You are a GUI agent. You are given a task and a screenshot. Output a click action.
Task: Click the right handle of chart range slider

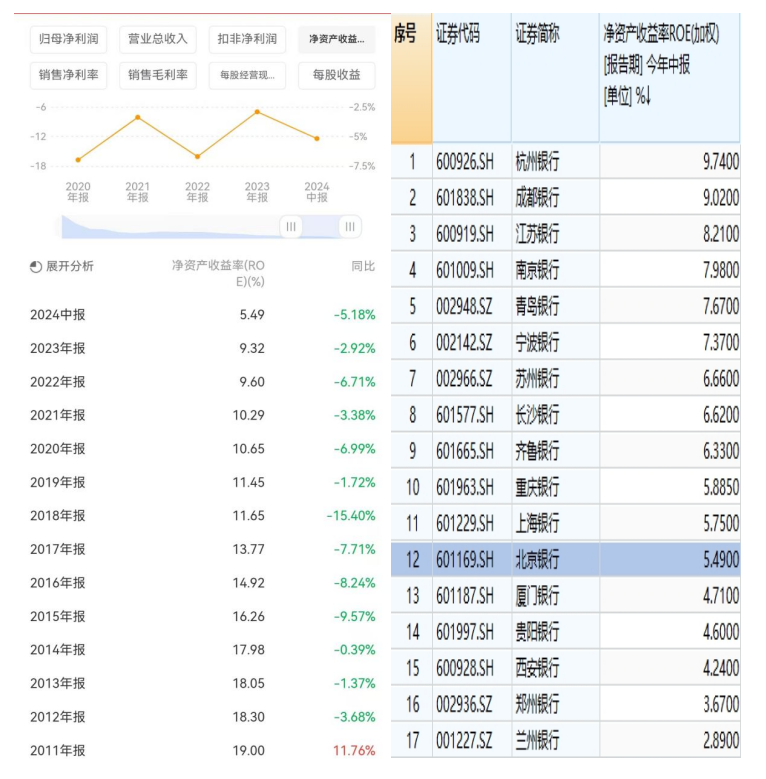click(349, 227)
